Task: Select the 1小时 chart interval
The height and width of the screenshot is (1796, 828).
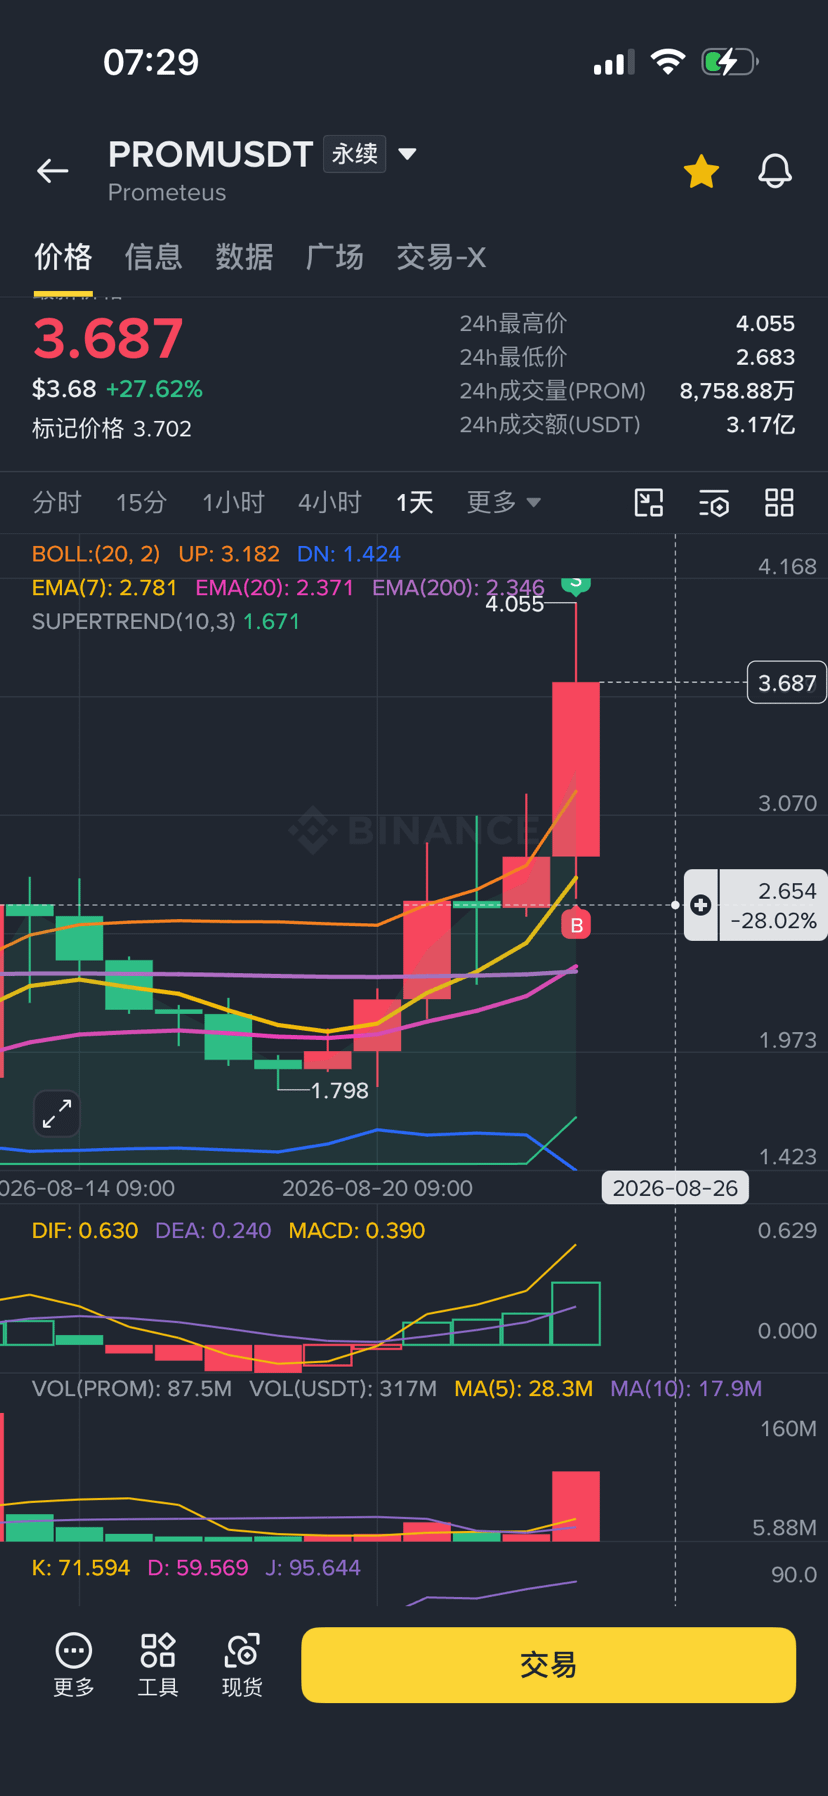Action: pyautogui.click(x=233, y=502)
